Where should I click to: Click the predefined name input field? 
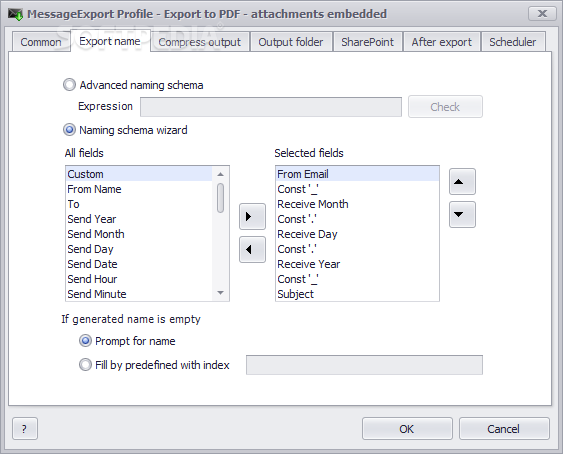tap(364, 365)
